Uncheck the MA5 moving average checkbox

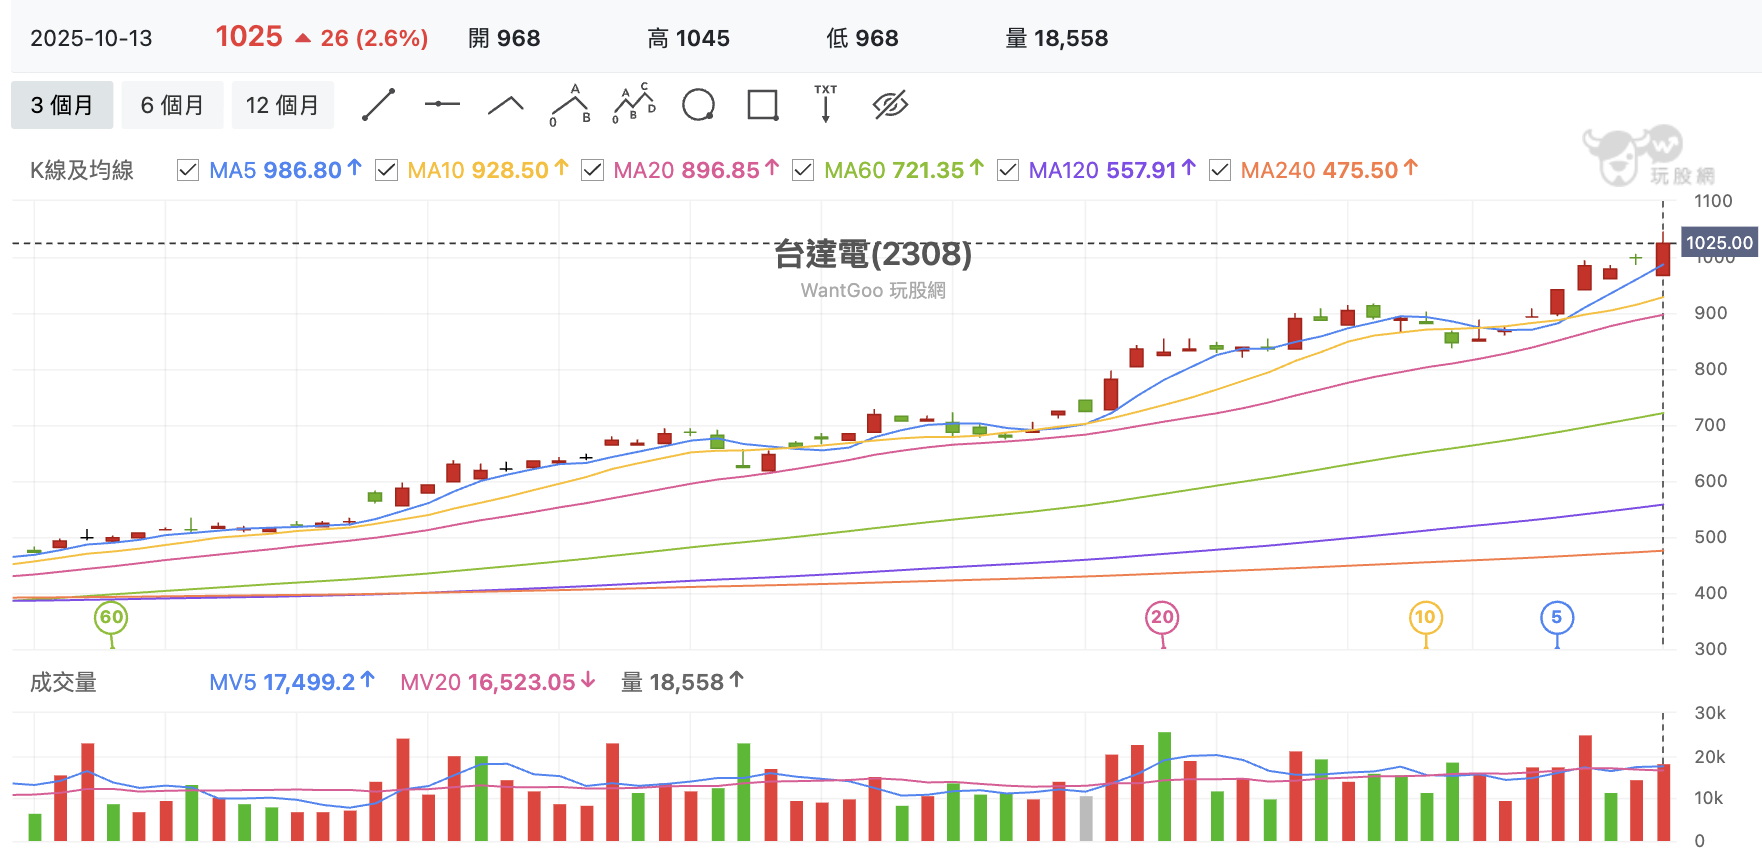[187, 170]
